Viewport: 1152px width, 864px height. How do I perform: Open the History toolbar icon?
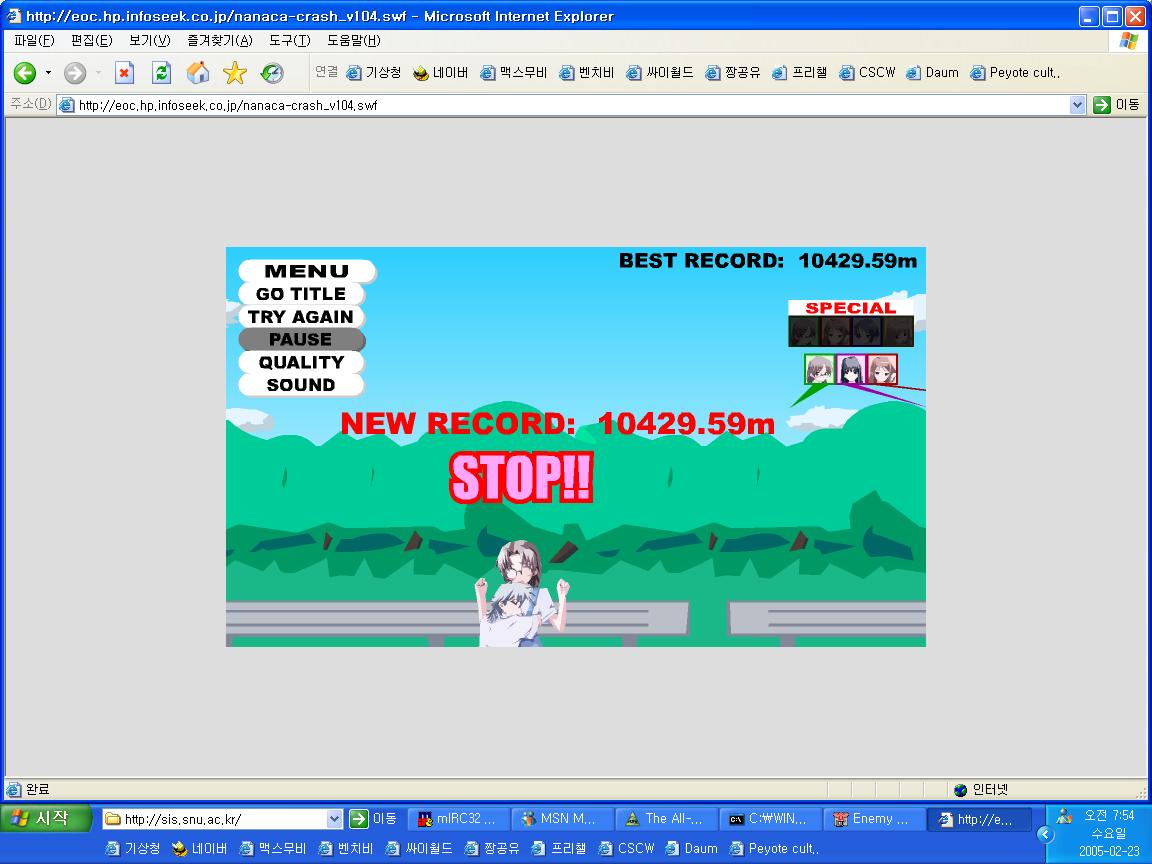coord(271,73)
